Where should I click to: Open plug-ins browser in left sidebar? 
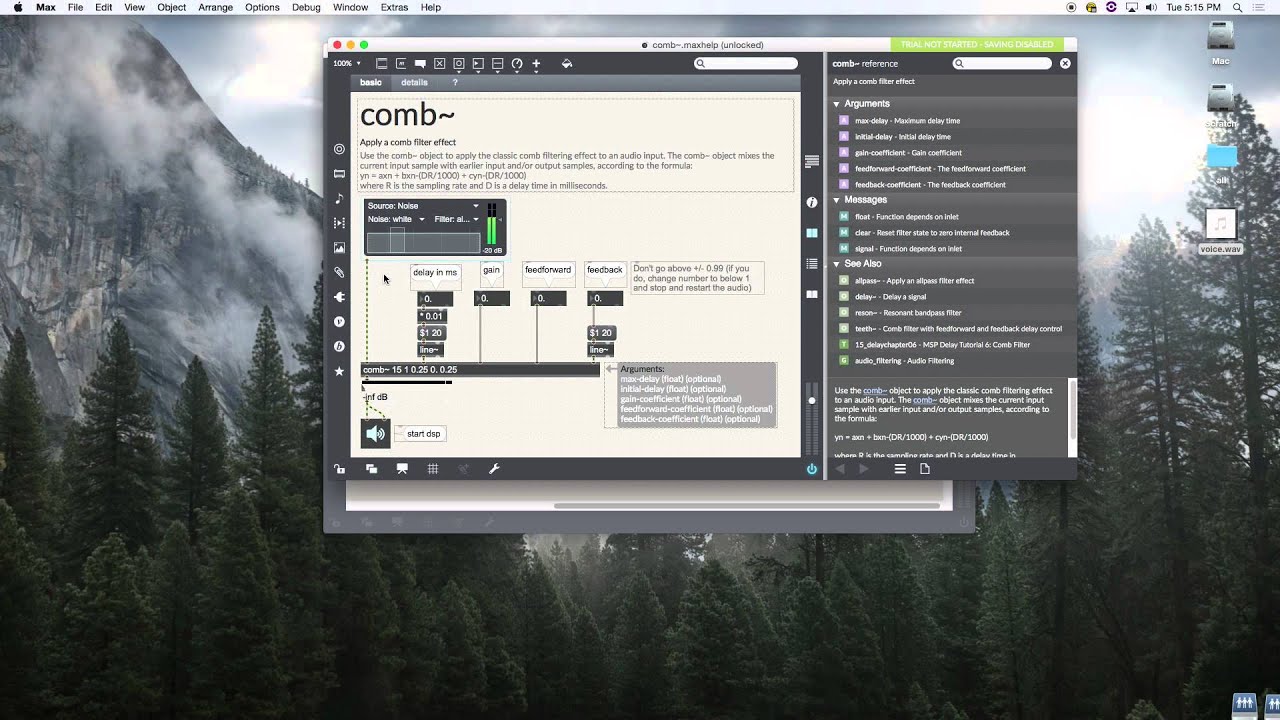(x=339, y=297)
